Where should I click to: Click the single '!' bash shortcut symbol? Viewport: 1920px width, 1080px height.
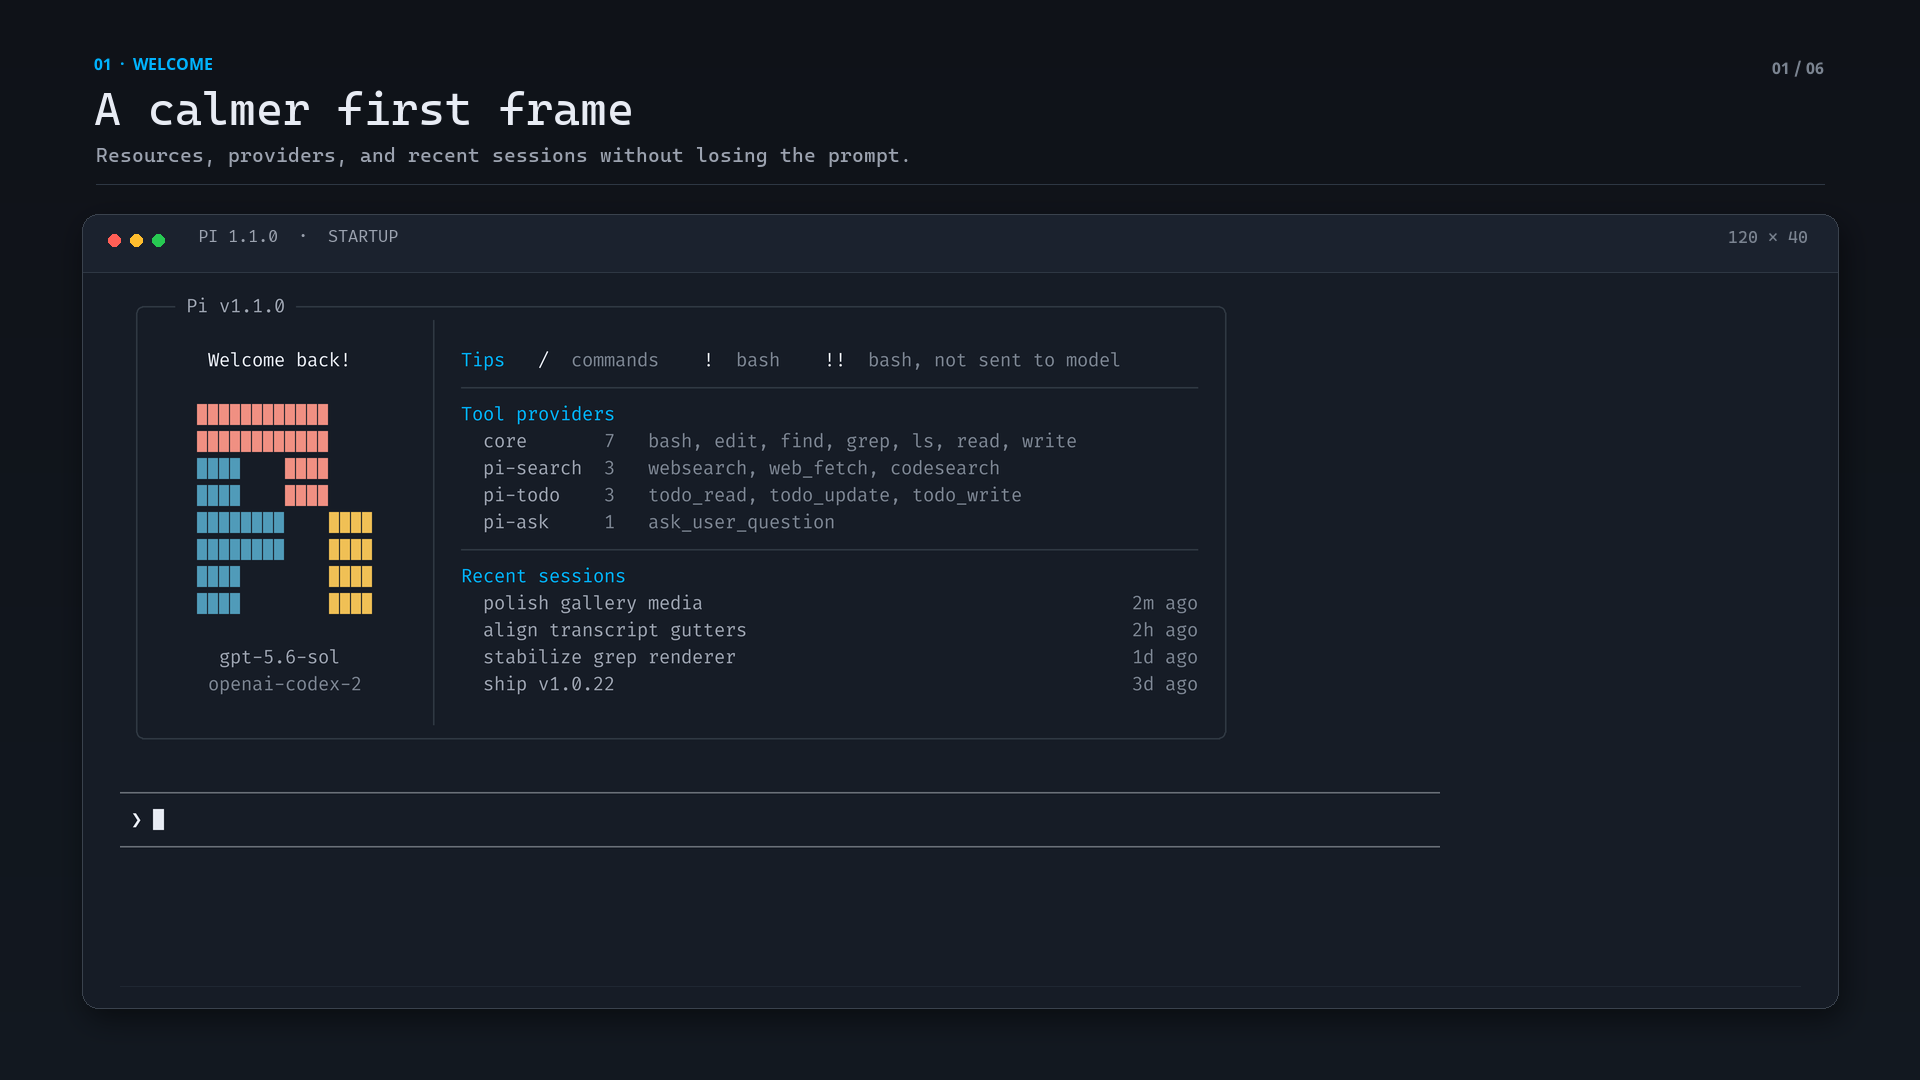pyautogui.click(x=708, y=360)
